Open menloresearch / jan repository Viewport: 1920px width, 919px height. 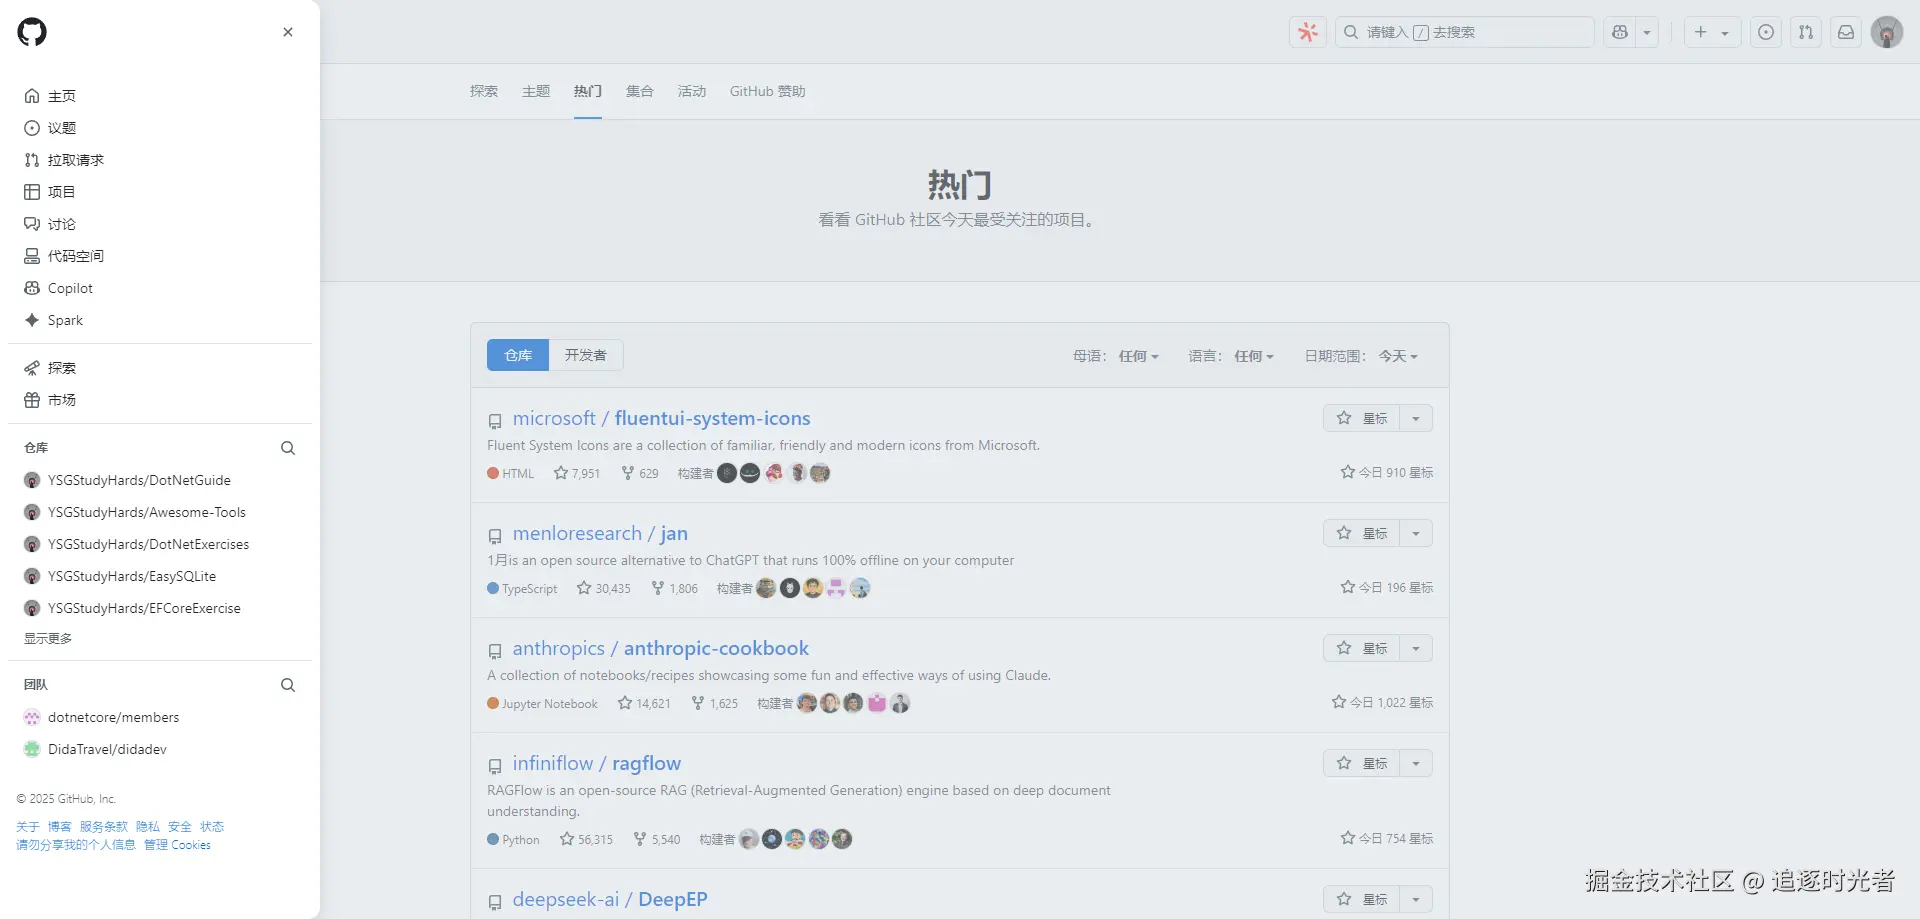pos(600,533)
